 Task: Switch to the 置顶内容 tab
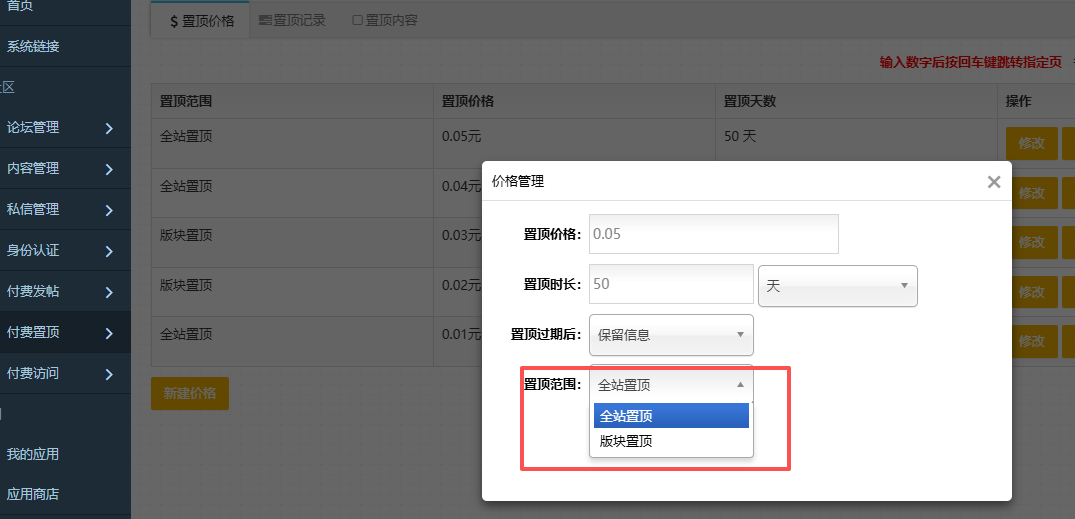pos(385,20)
